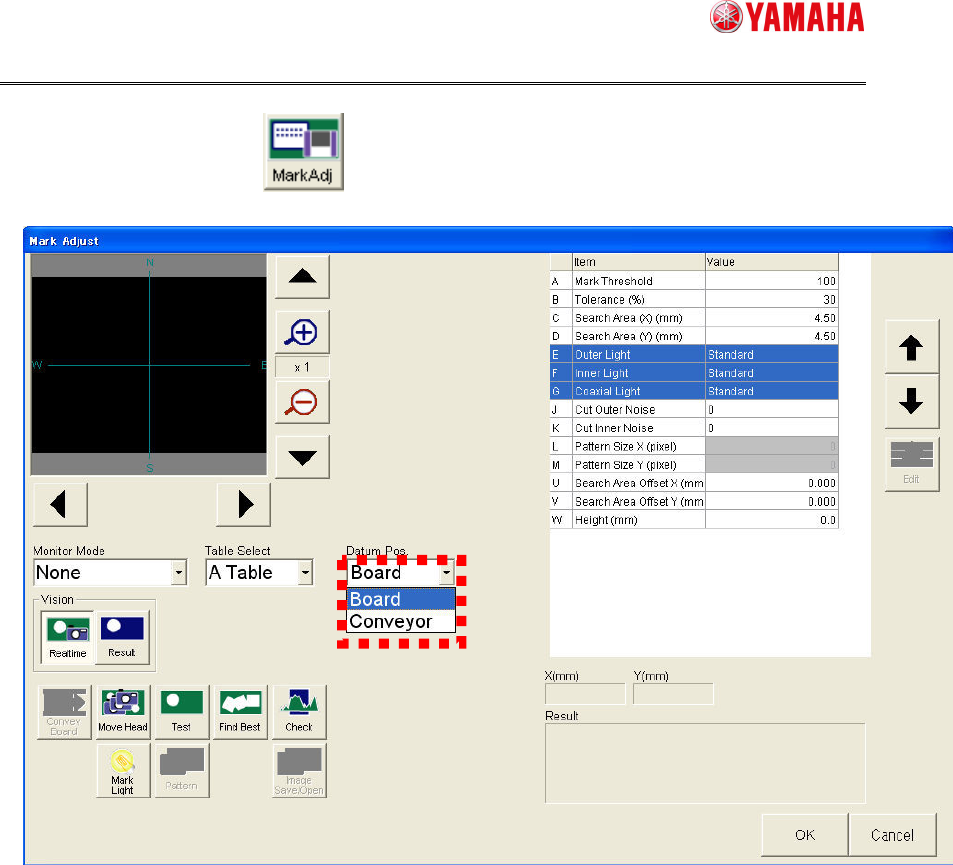Confirm with the OK button

(804, 835)
